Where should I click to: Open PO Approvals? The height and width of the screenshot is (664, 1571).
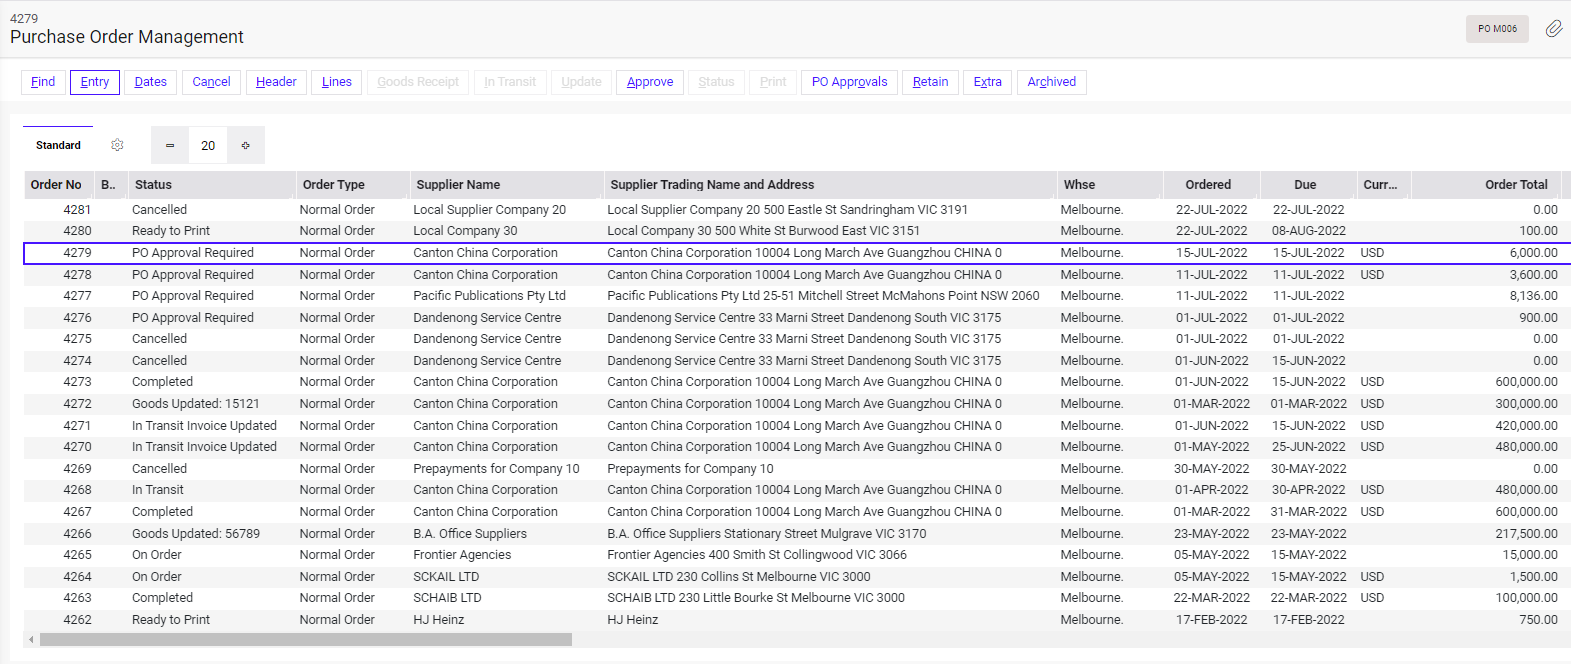[x=849, y=82]
